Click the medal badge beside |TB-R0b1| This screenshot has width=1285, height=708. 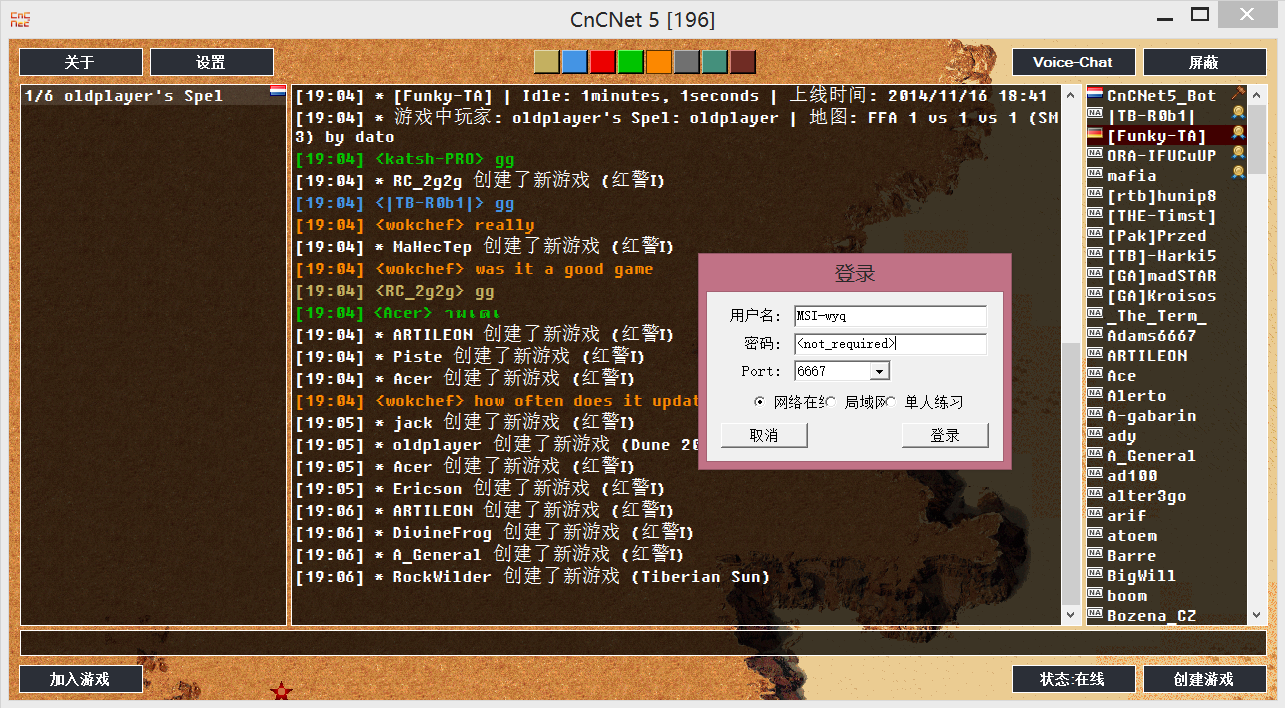tap(1238, 113)
